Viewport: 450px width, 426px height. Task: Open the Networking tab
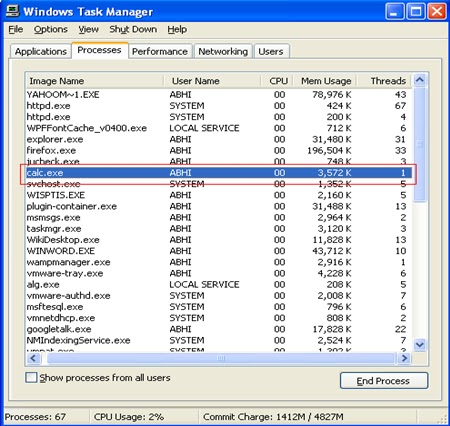click(x=223, y=52)
